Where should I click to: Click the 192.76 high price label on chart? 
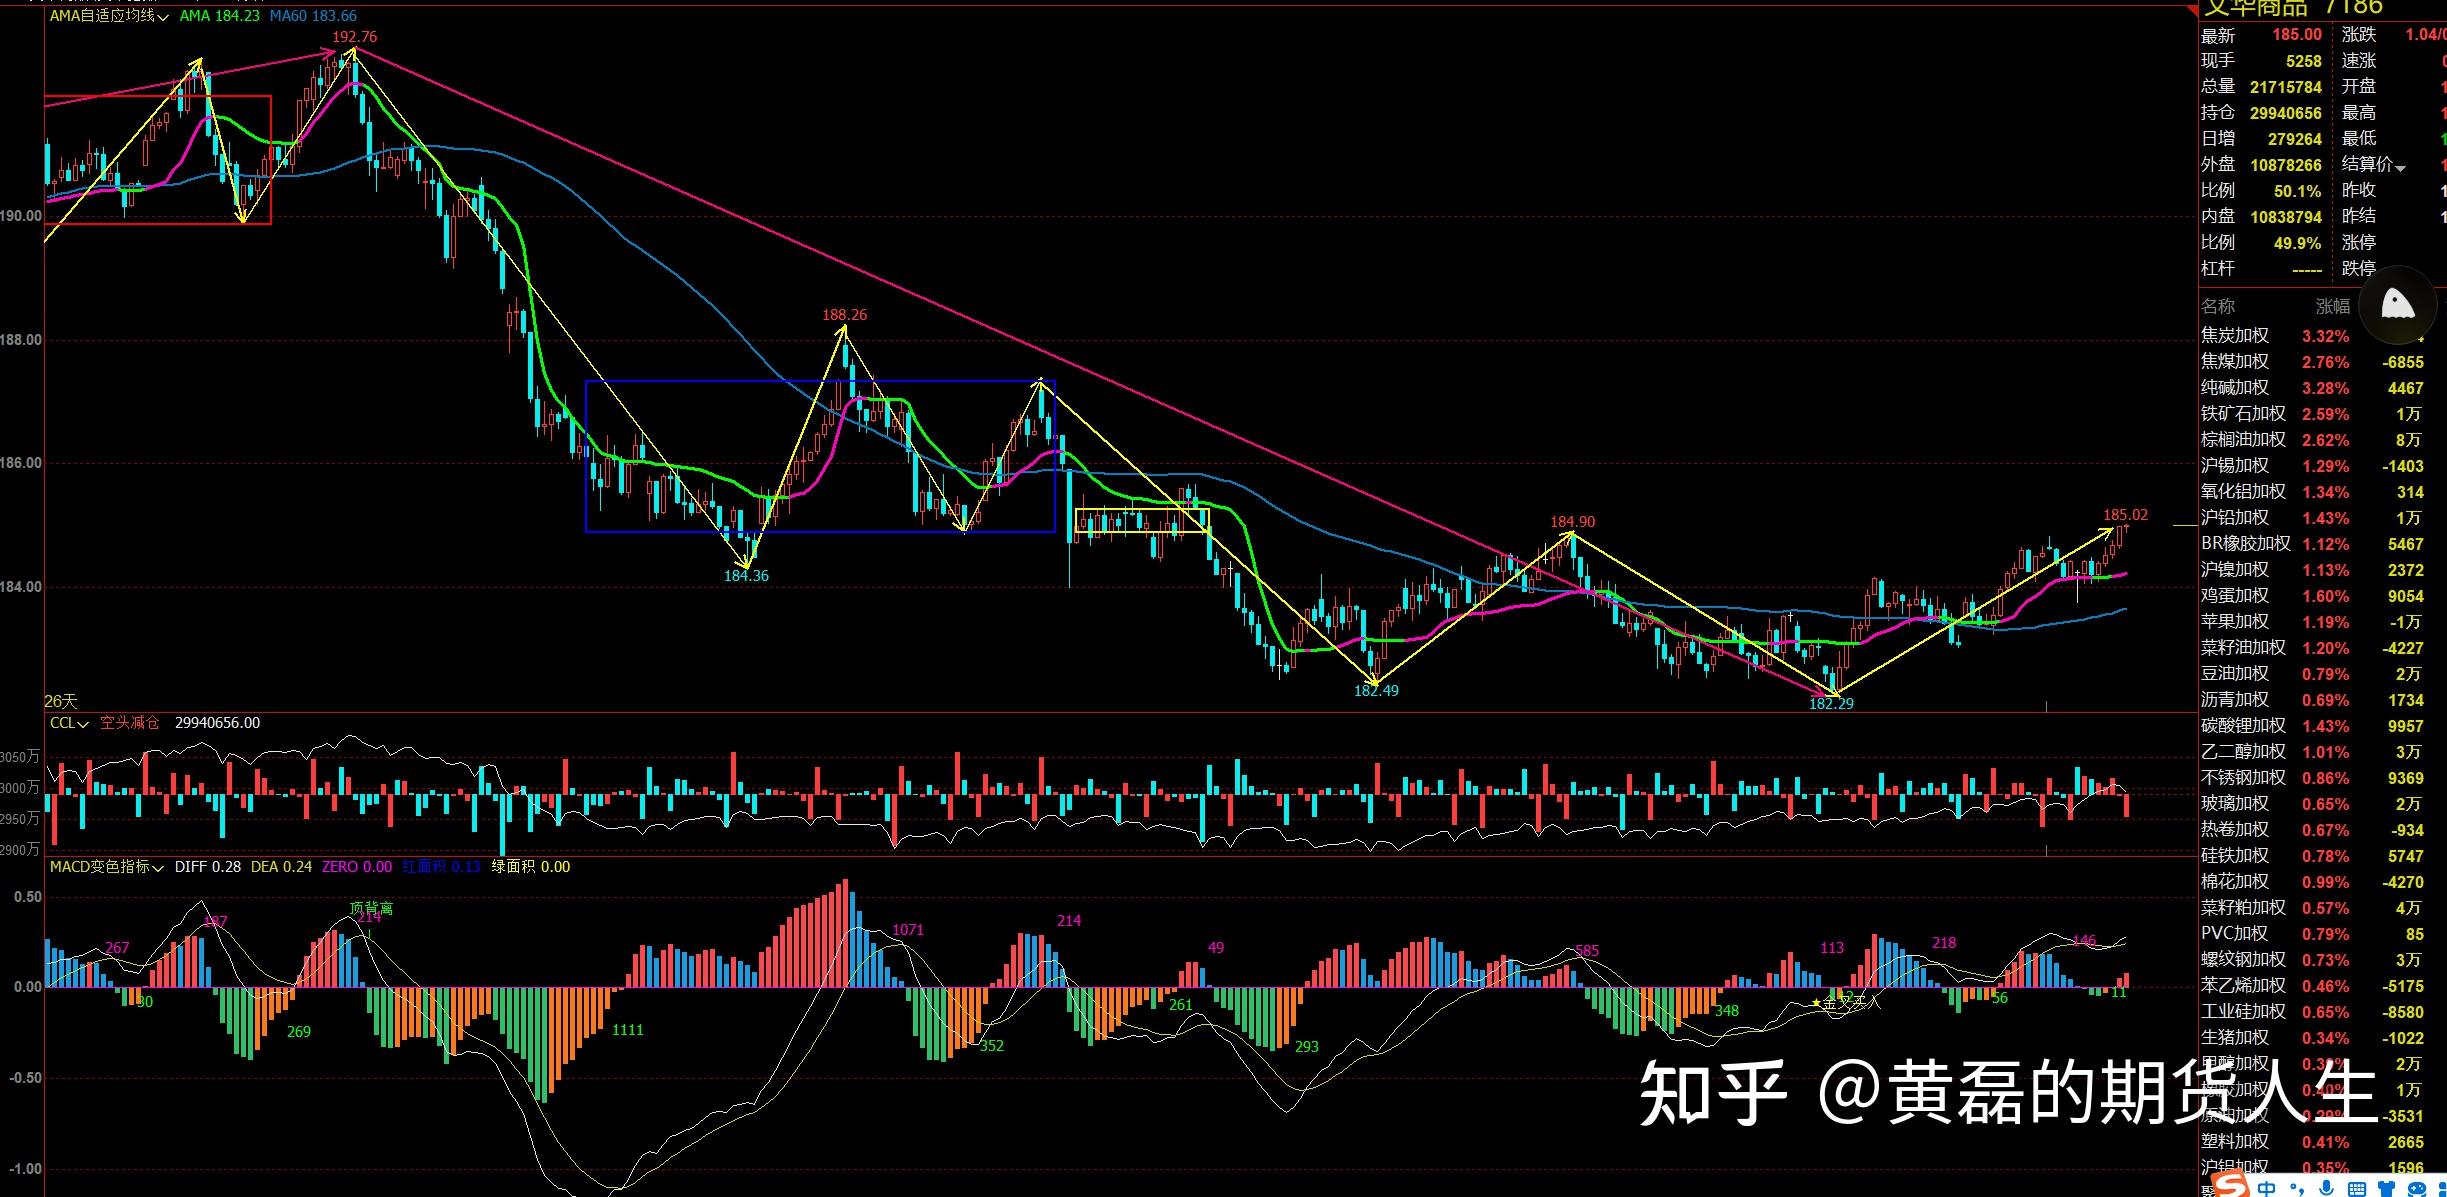tap(355, 37)
